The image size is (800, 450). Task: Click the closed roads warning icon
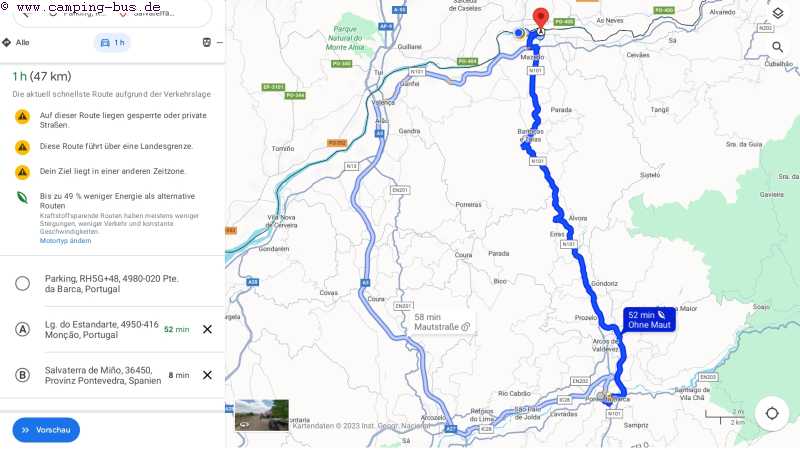(x=22, y=117)
